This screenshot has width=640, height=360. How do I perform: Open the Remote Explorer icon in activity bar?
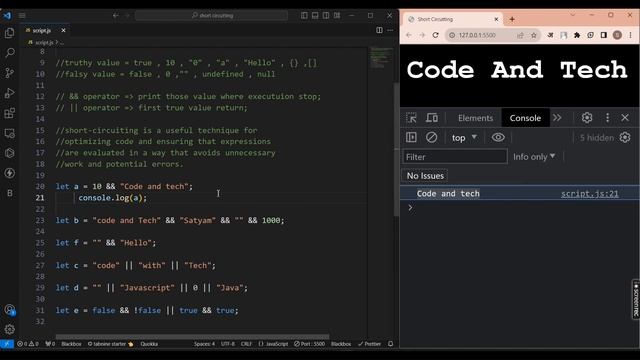9,133
